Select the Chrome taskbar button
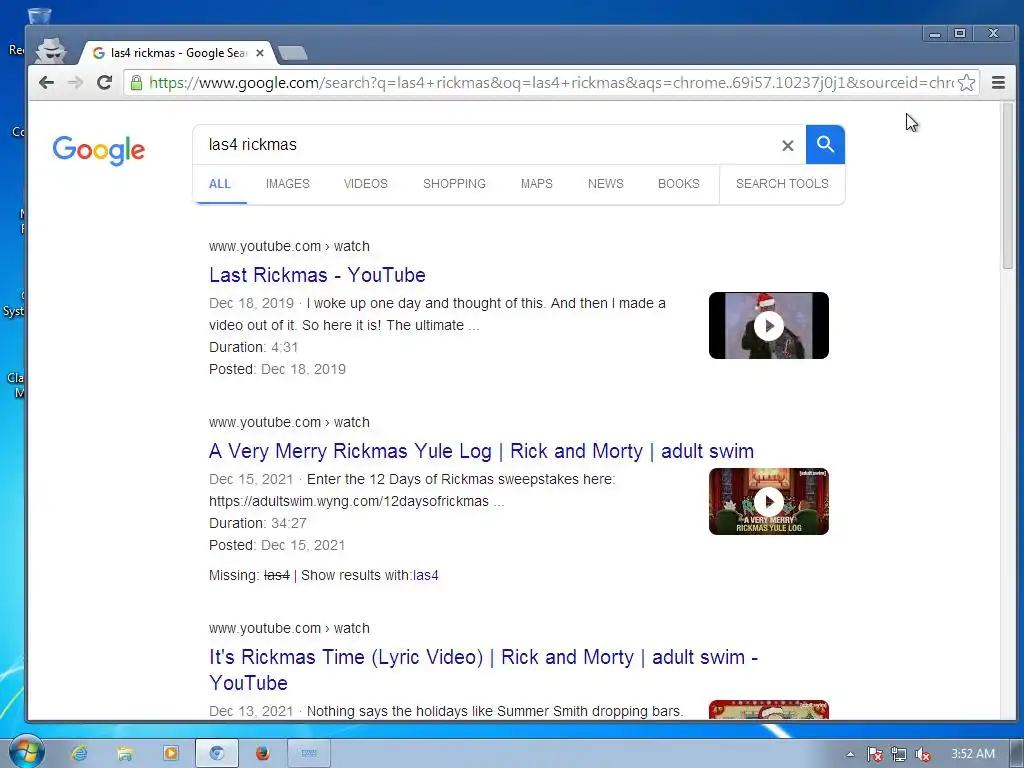Image resolution: width=1024 pixels, height=768 pixels. 217,753
